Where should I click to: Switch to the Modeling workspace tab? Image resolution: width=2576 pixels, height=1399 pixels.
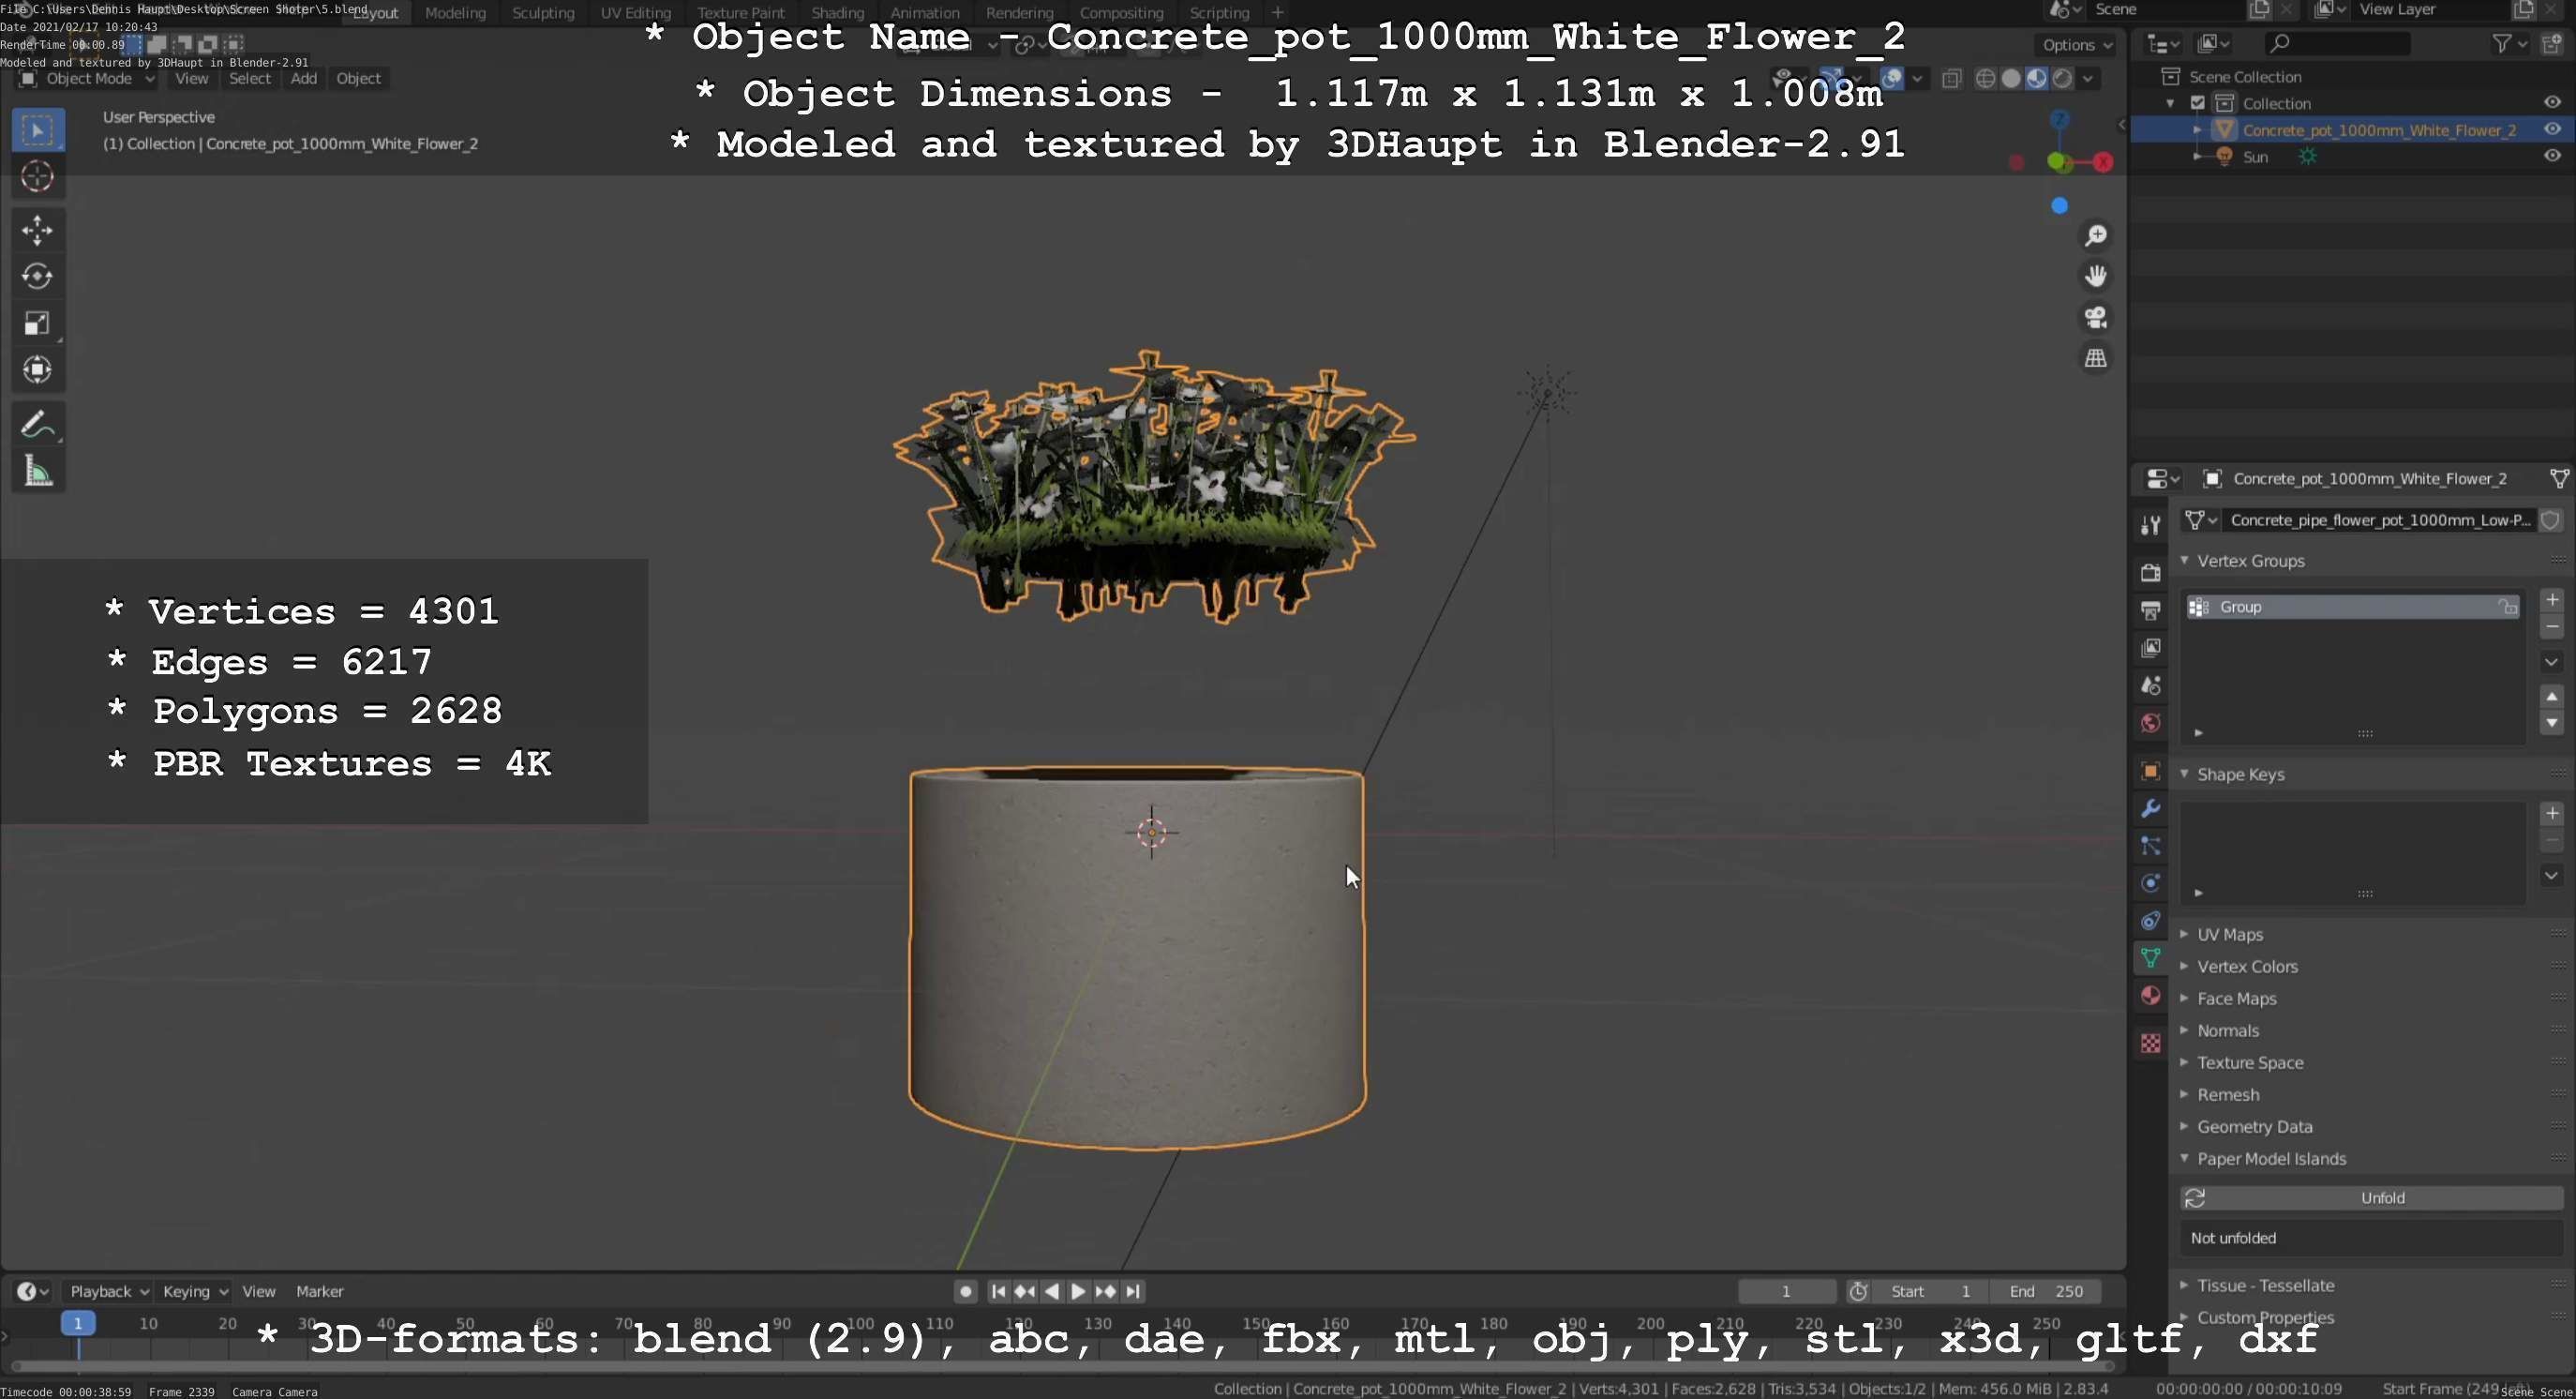[455, 13]
